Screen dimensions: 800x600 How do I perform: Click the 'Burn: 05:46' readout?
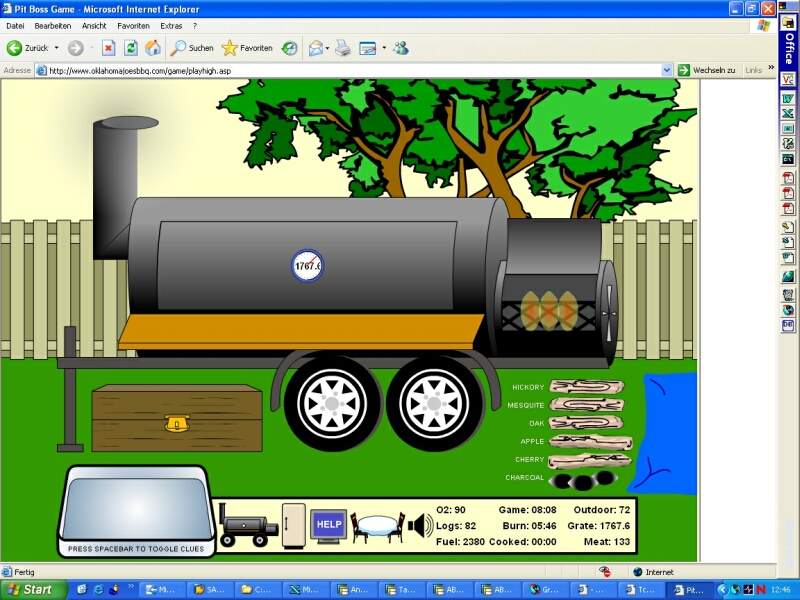[x=529, y=526]
